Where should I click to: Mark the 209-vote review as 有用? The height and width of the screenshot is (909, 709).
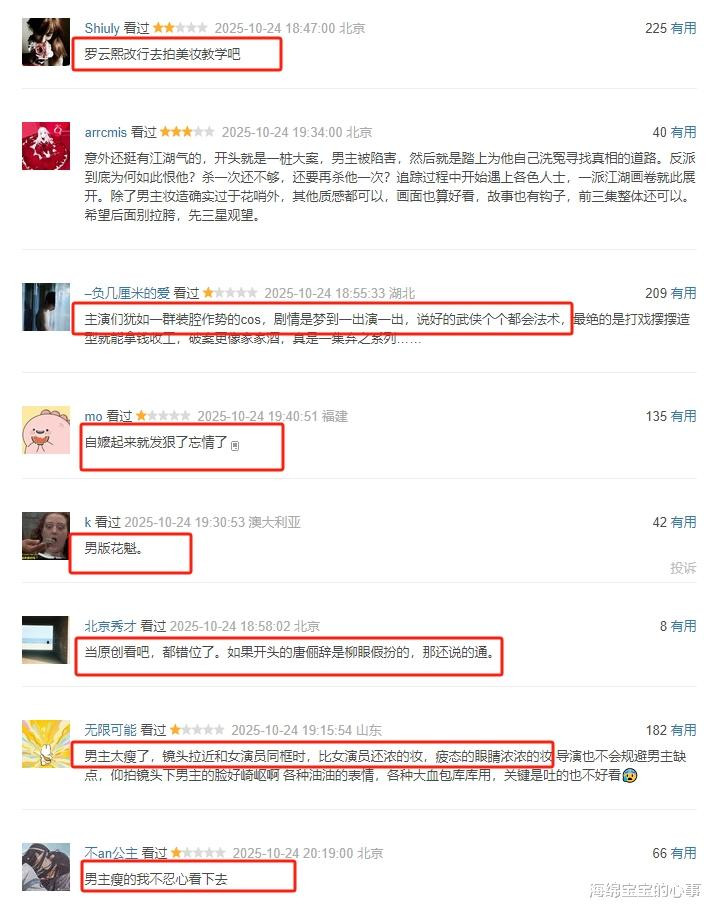coord(683,293)
